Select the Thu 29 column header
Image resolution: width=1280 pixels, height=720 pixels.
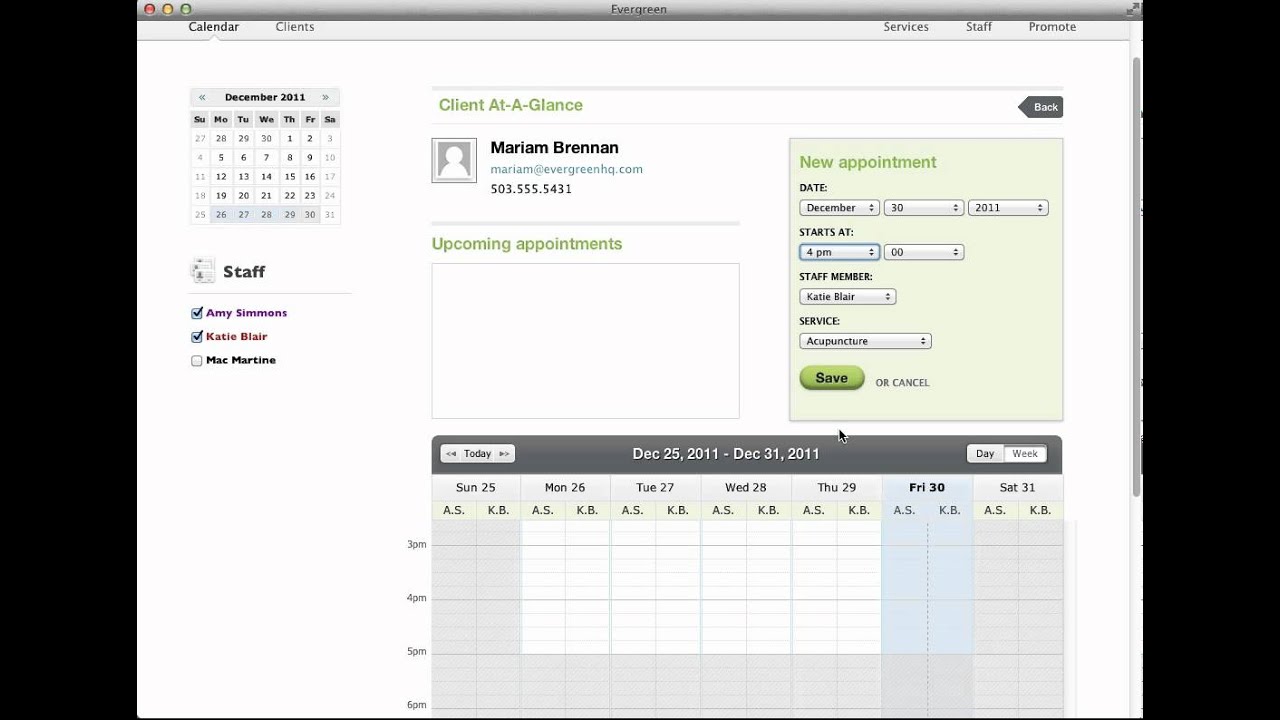coord(836,488)
